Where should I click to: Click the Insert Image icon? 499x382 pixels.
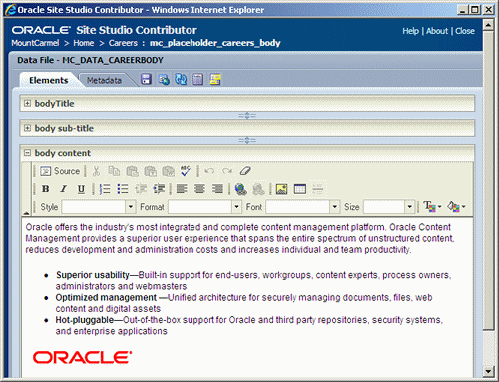pos(282,189)
